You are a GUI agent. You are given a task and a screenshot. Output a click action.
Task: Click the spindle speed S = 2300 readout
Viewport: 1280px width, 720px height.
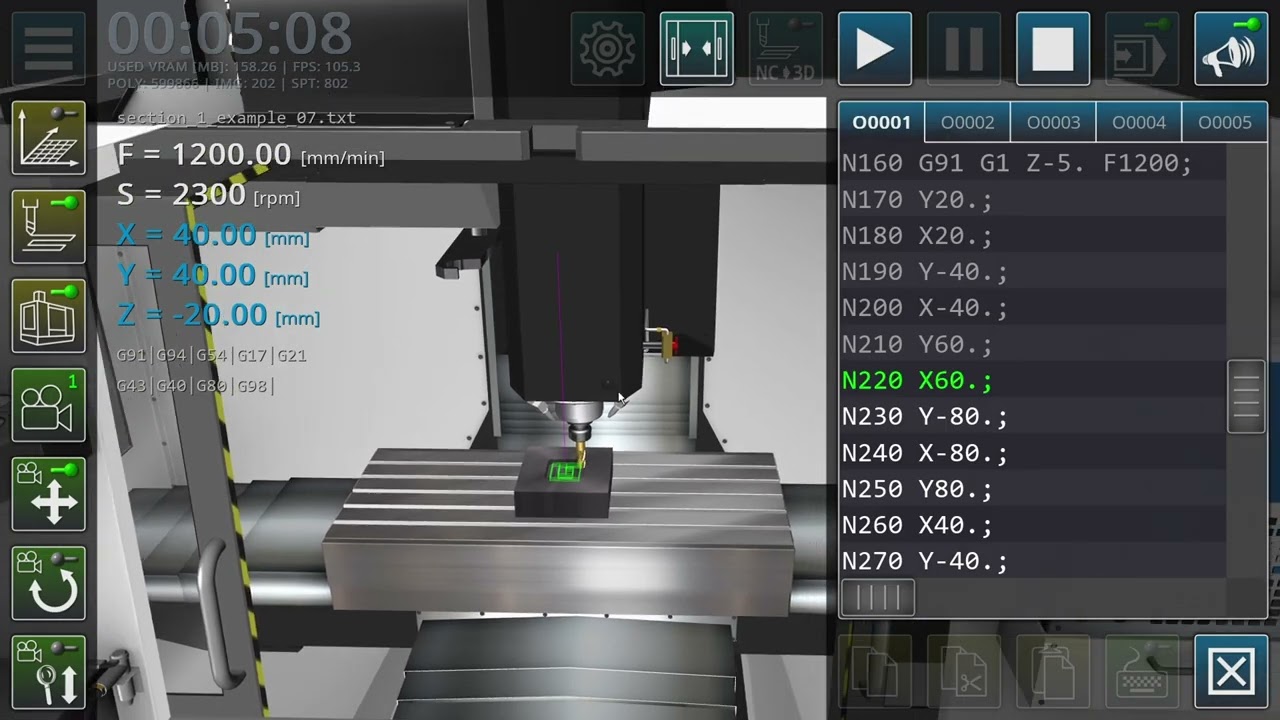point(208,195)
